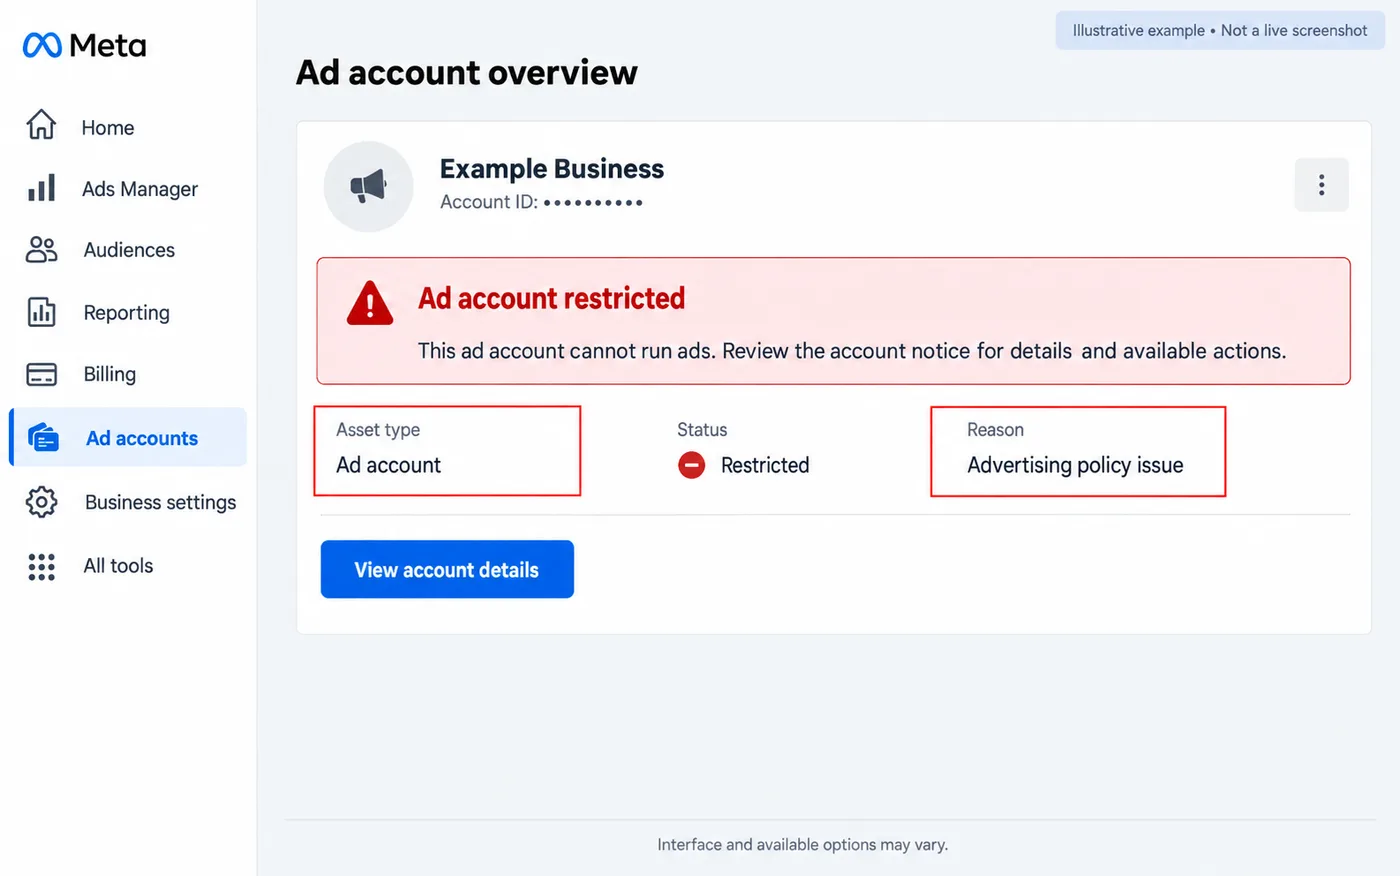This screenshot has height=876, width=1400.
Task: Click the red warning triangle icon
Action: coord(370,302)
